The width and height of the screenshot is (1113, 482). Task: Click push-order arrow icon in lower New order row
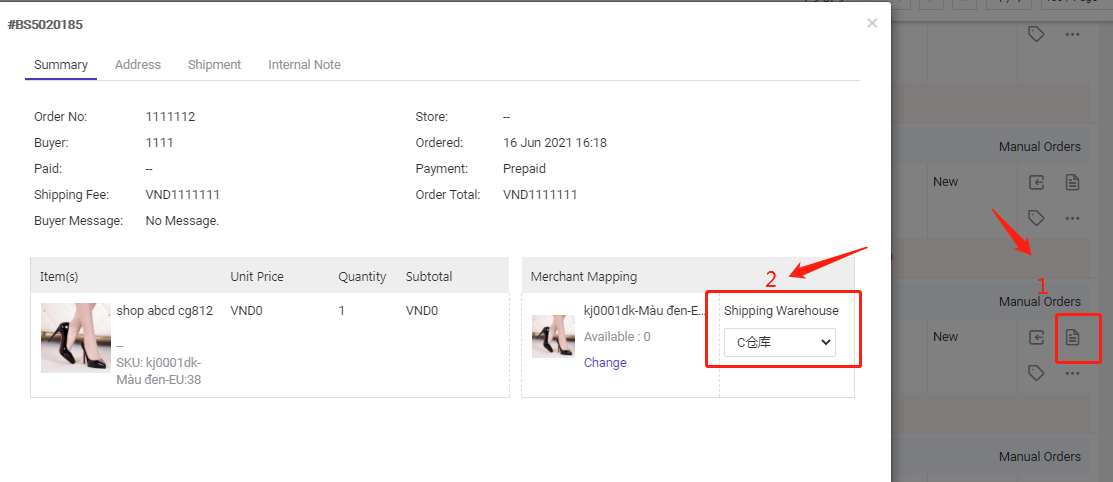point(1037,337)
